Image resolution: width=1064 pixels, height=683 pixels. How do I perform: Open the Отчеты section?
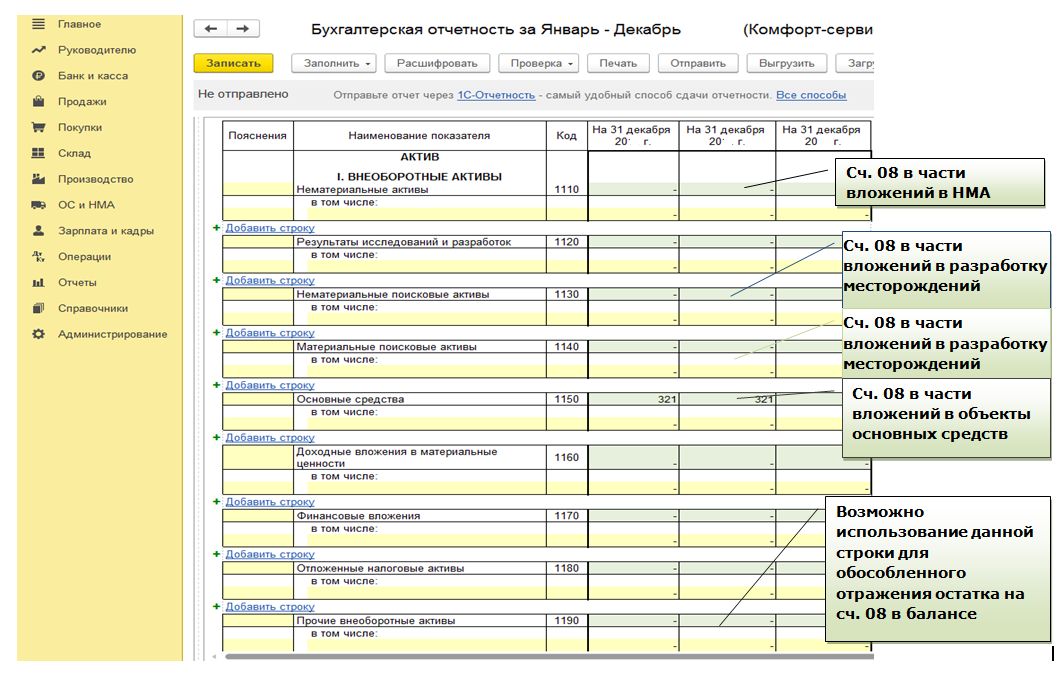[77, 282]
